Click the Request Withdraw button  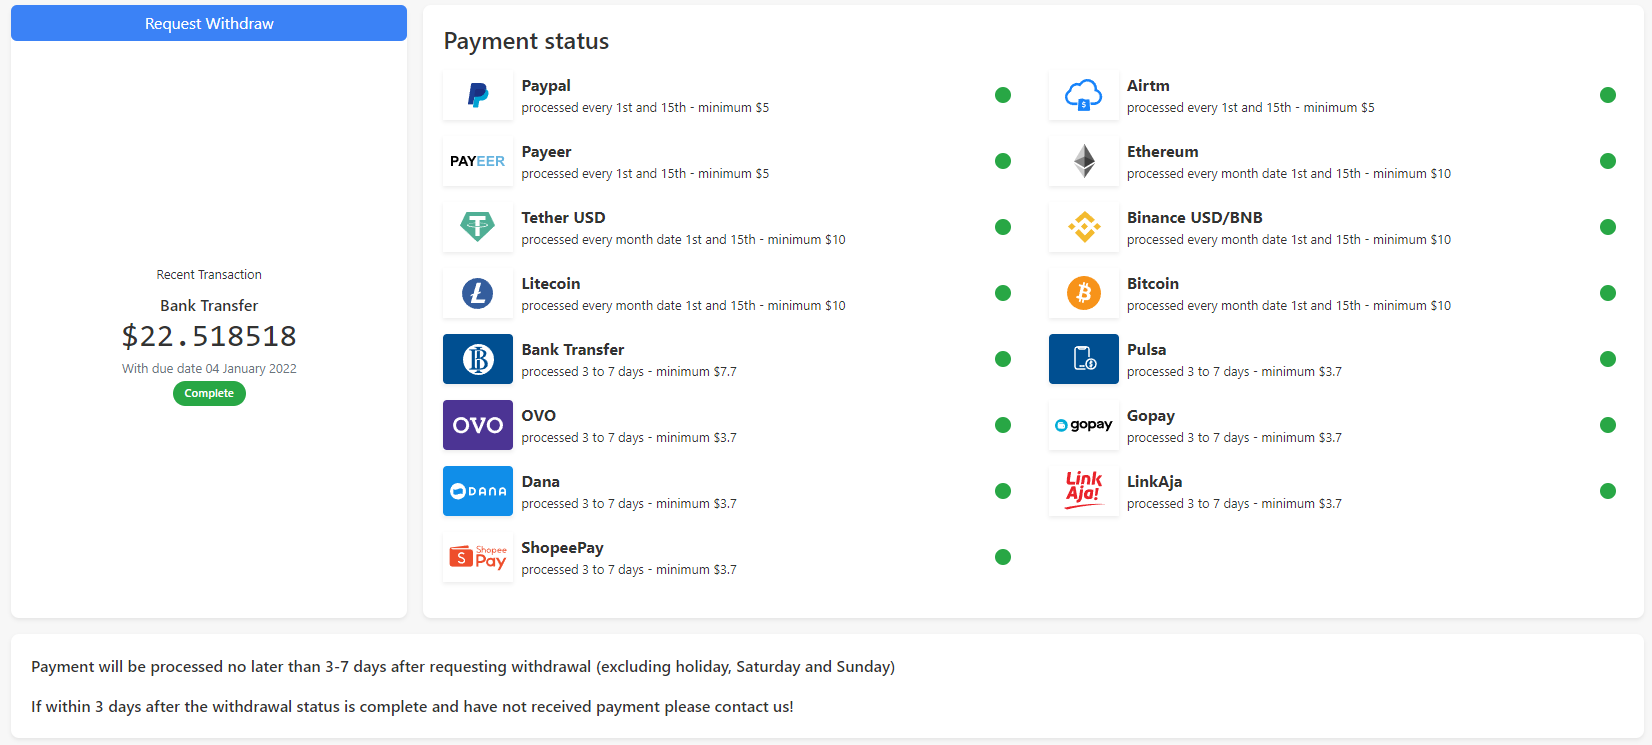[209, 23]
